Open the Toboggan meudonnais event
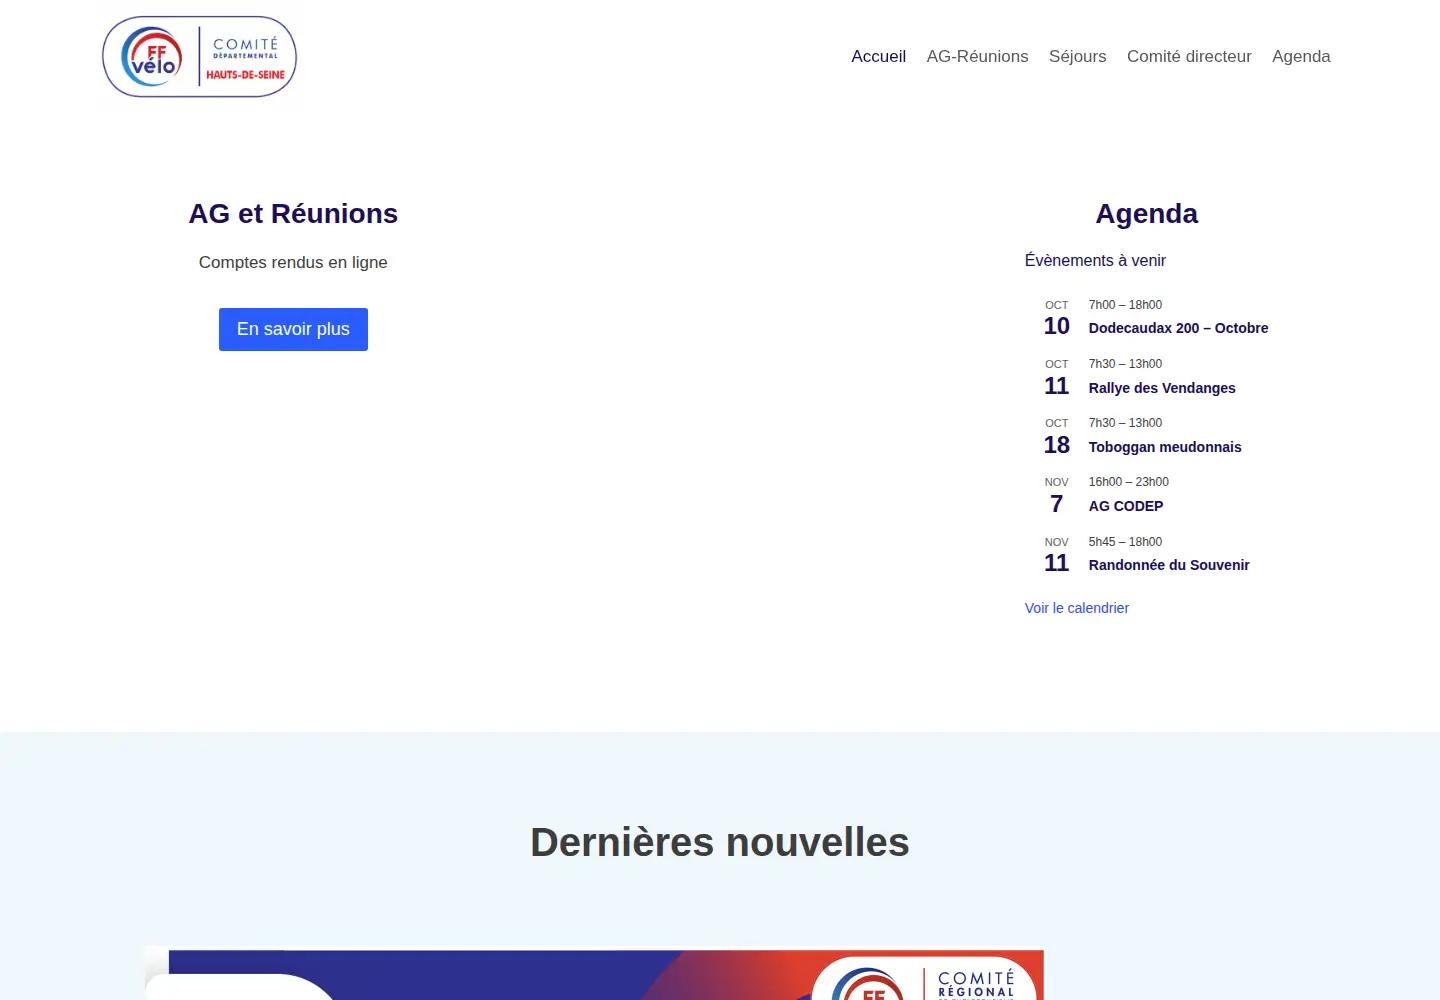The height and width of the screenshot is (1000, 1440). click(x=1165, y=447)
